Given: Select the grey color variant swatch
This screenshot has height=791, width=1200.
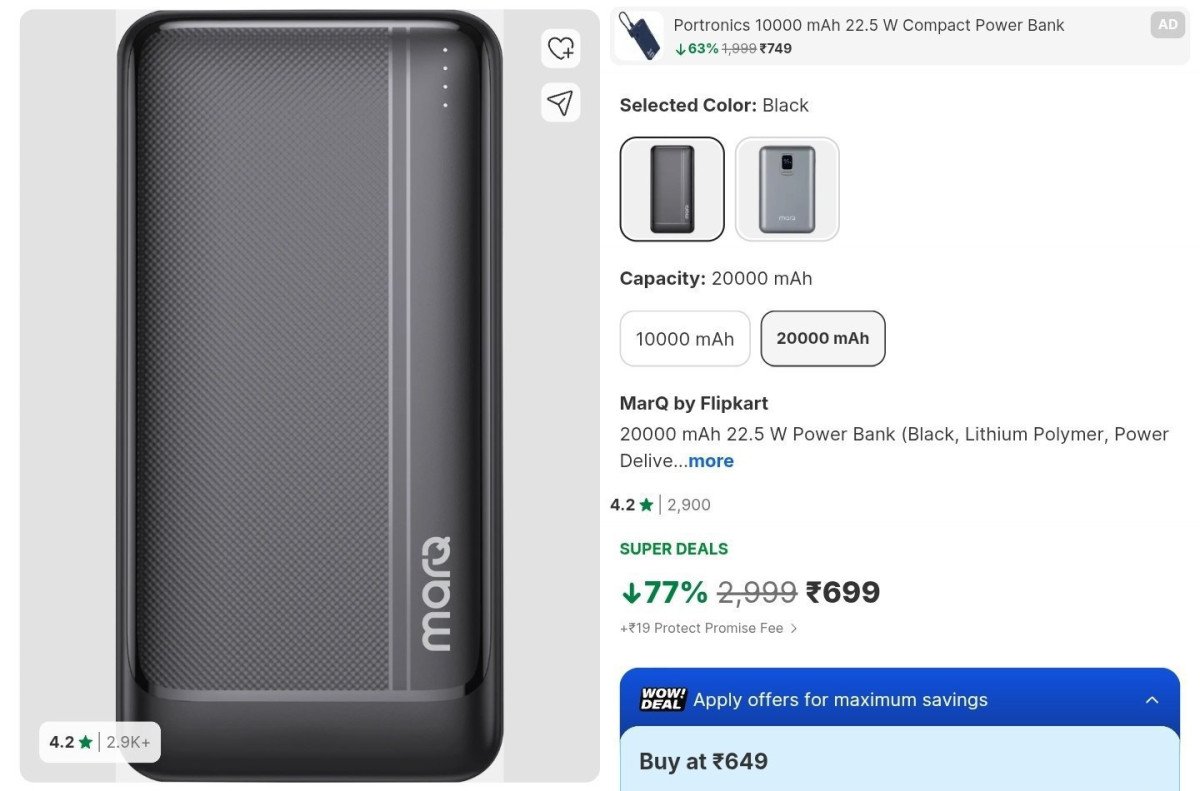Looking at the screenshot, I should (x=787, y=189).
